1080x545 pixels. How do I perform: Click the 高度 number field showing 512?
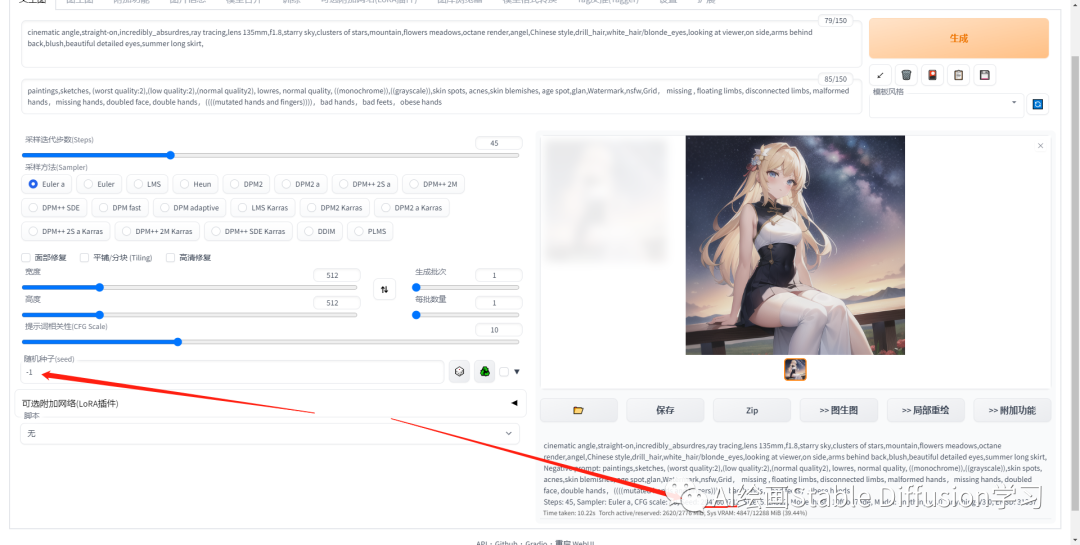[x=337, y=302]
